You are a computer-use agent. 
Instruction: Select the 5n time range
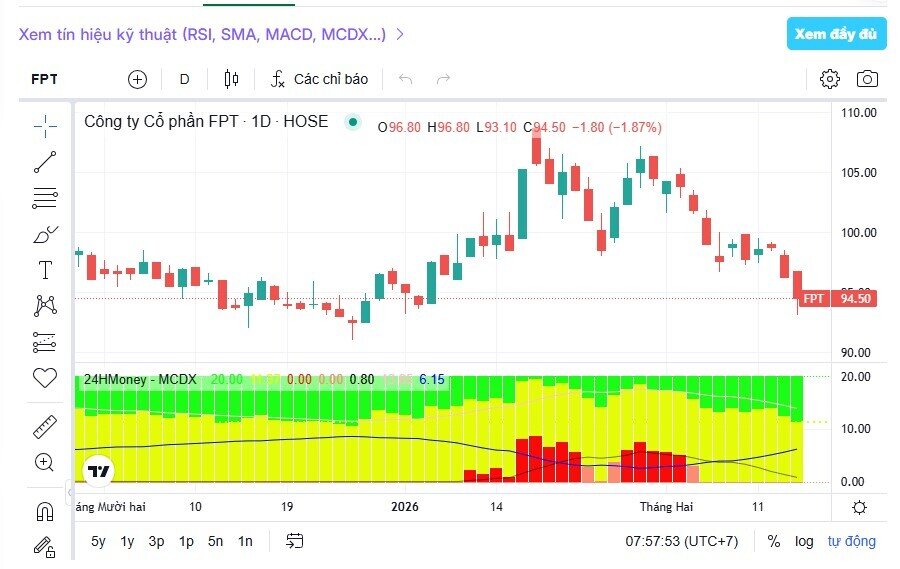coord(215,541)
